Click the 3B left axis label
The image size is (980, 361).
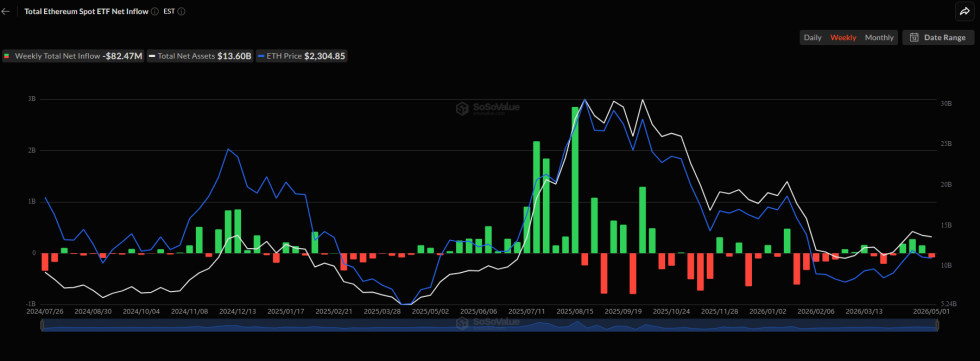[31, 99]
